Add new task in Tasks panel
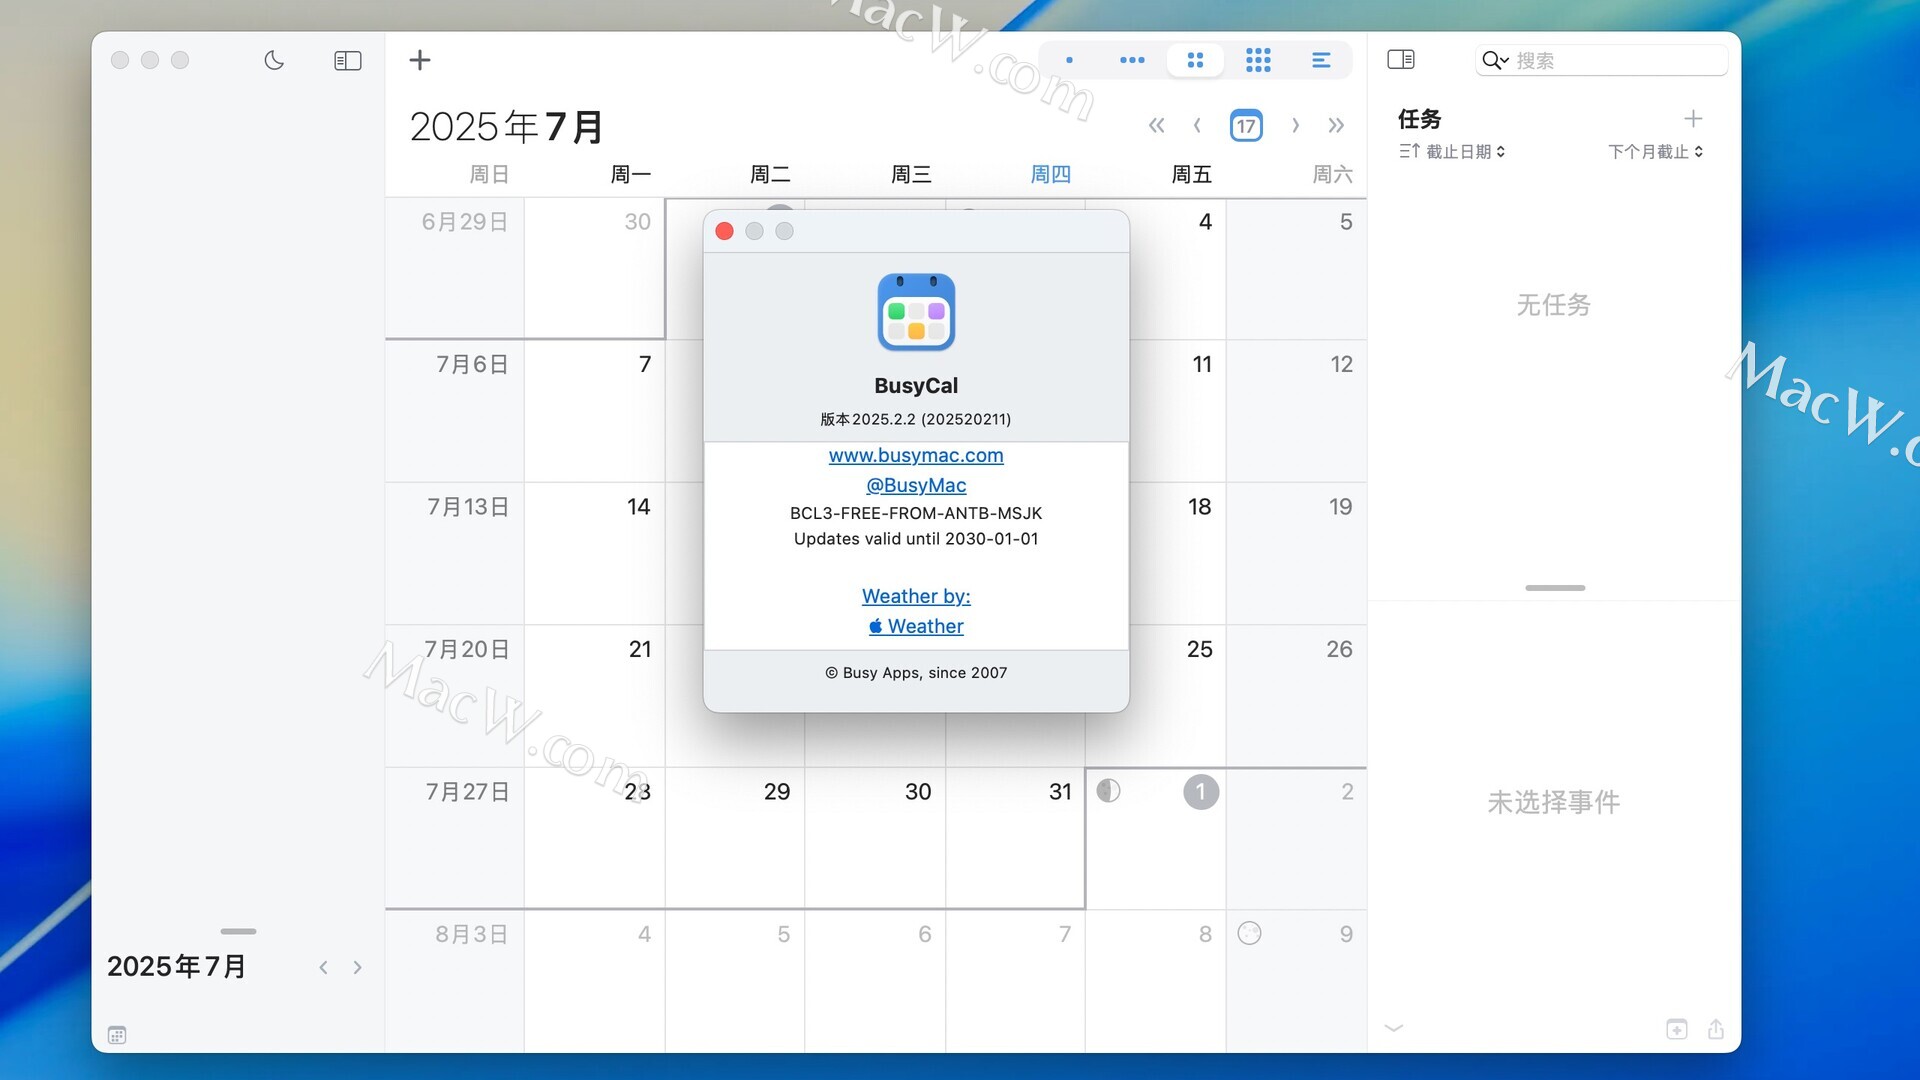Screen dimensions: 1920x1080 click(1693, 119)
